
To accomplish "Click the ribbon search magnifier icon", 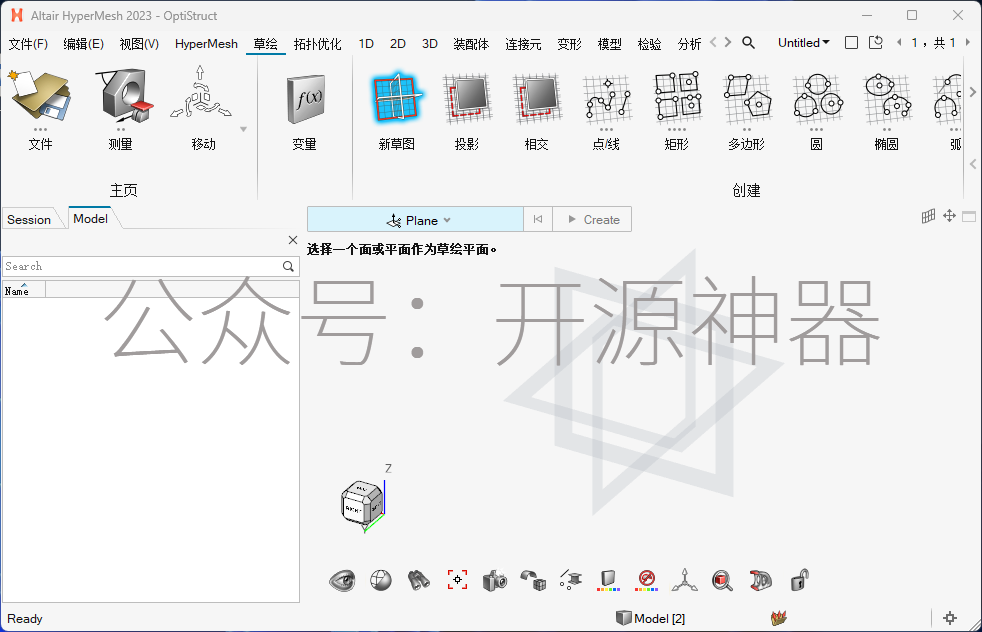I will tap(748, 43).
